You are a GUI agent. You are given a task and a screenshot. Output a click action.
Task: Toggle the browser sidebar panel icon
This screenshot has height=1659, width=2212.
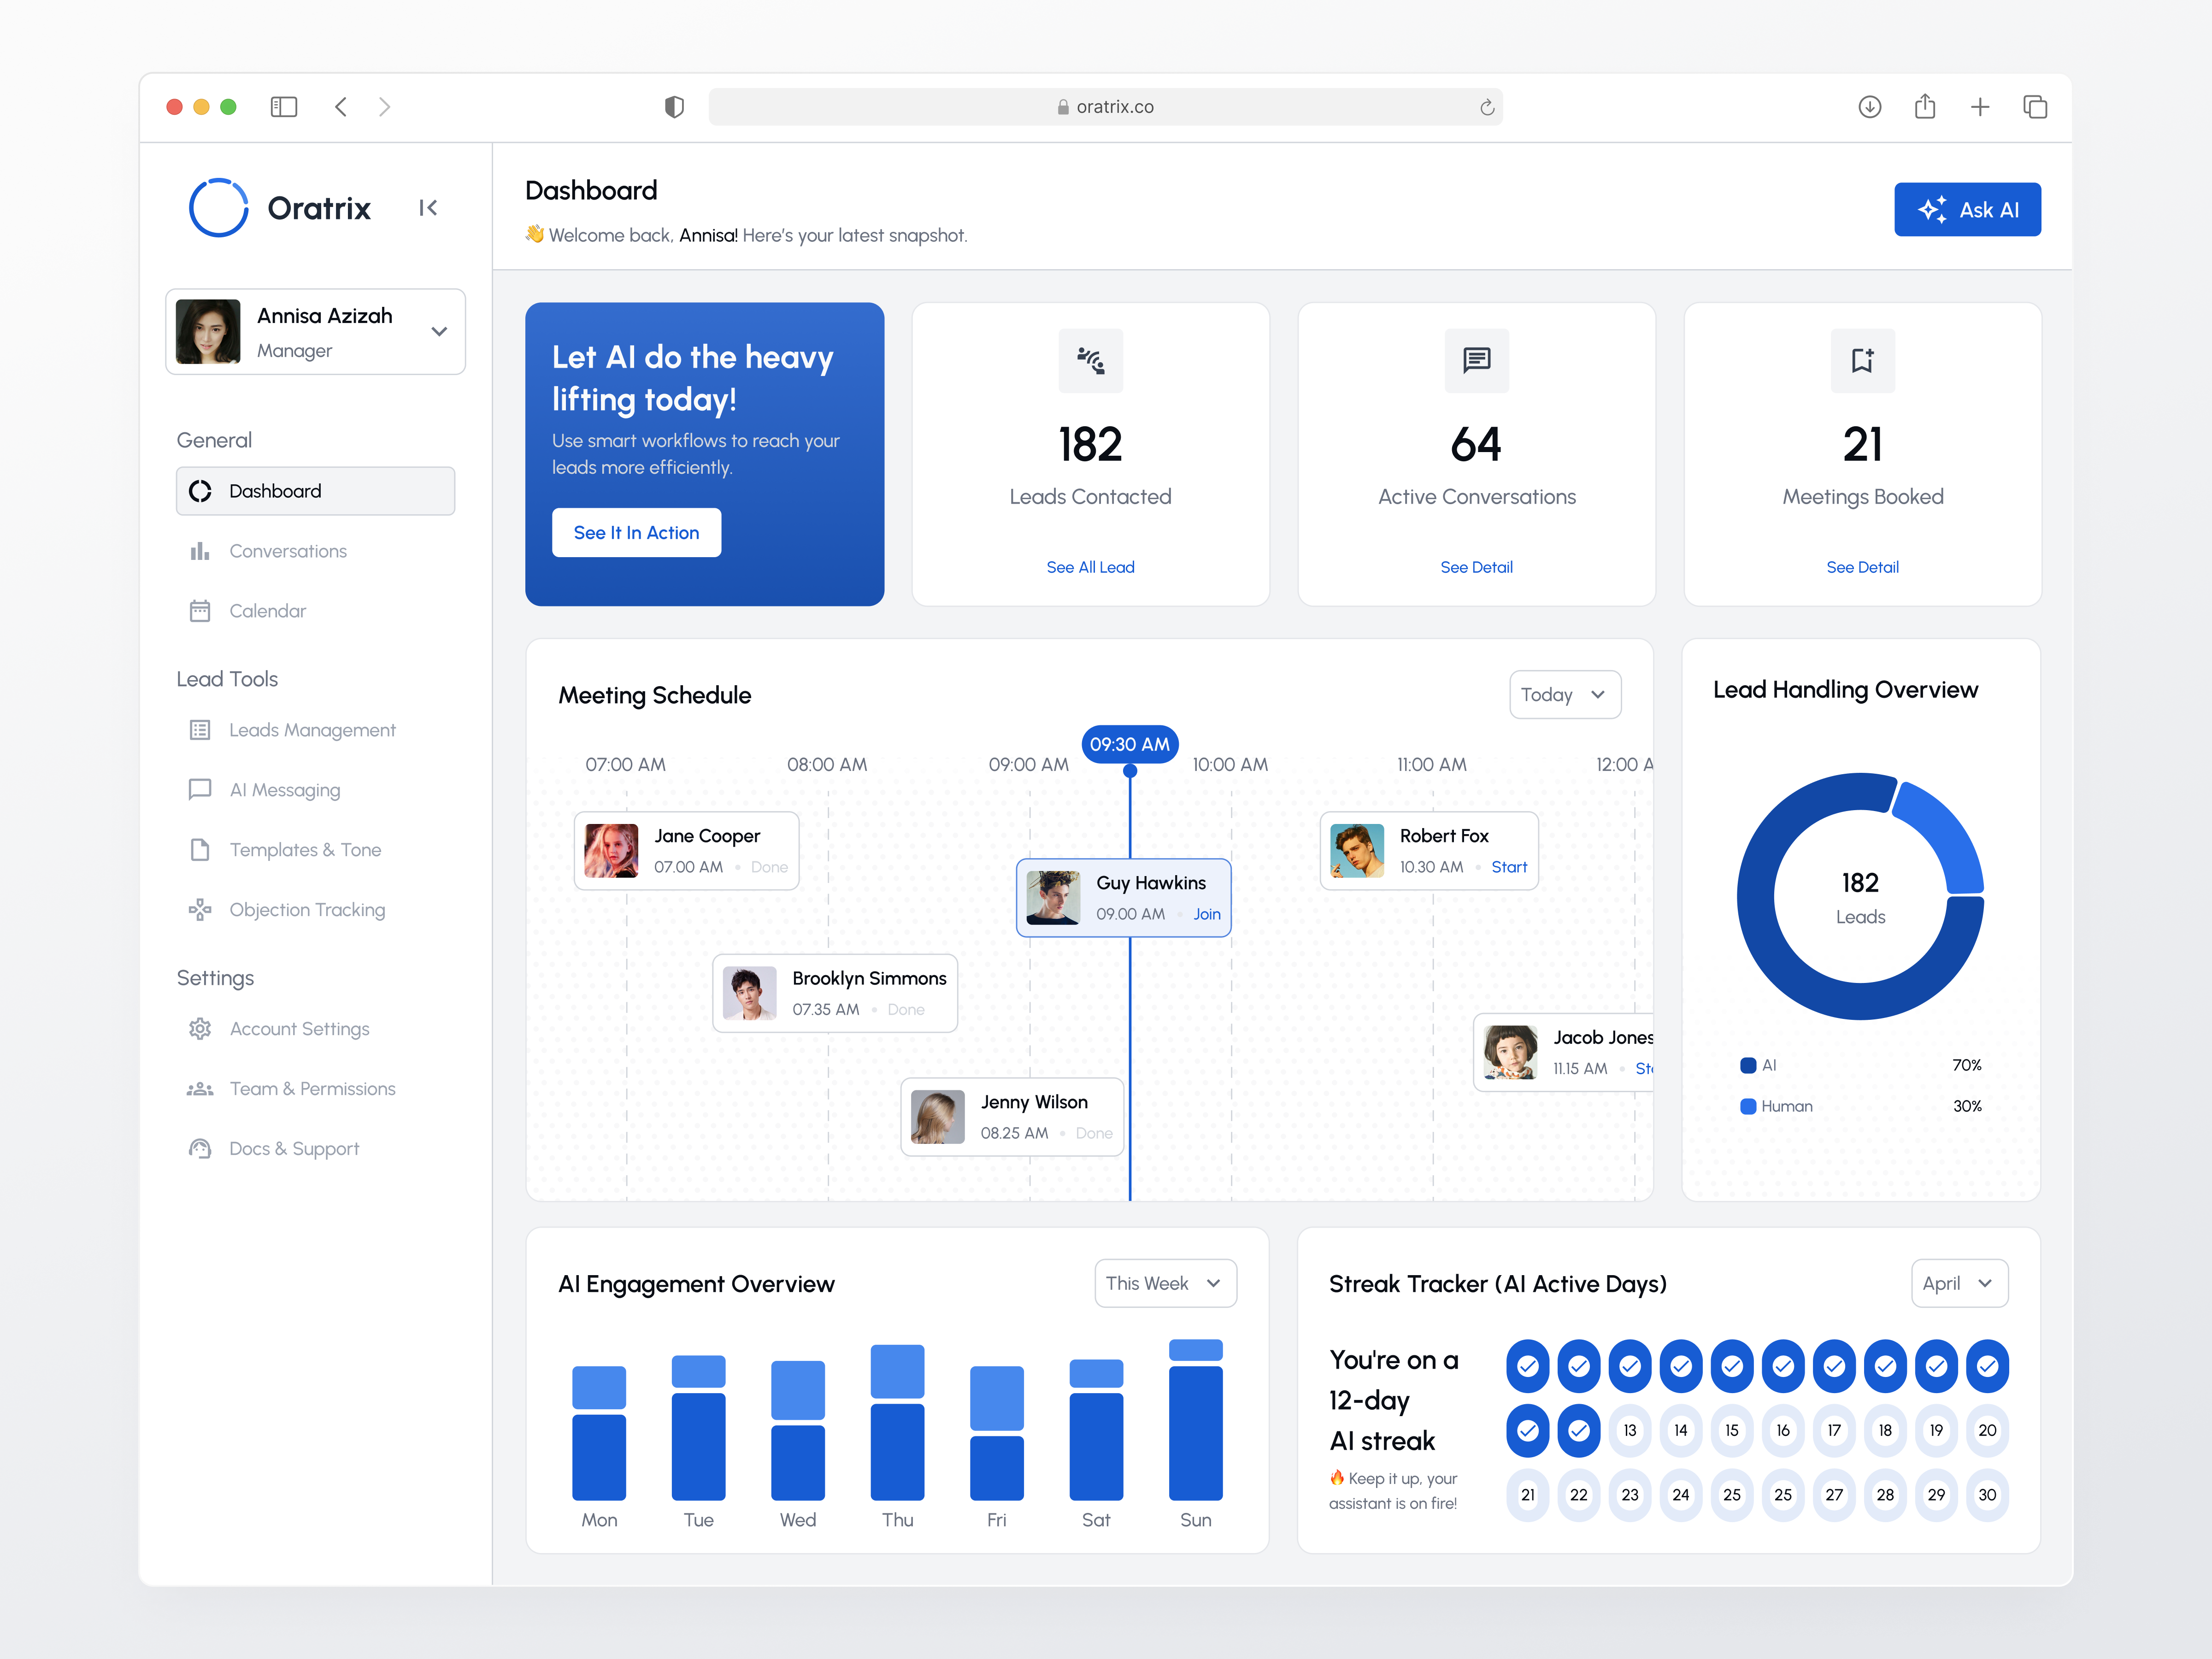coord(284,107)
